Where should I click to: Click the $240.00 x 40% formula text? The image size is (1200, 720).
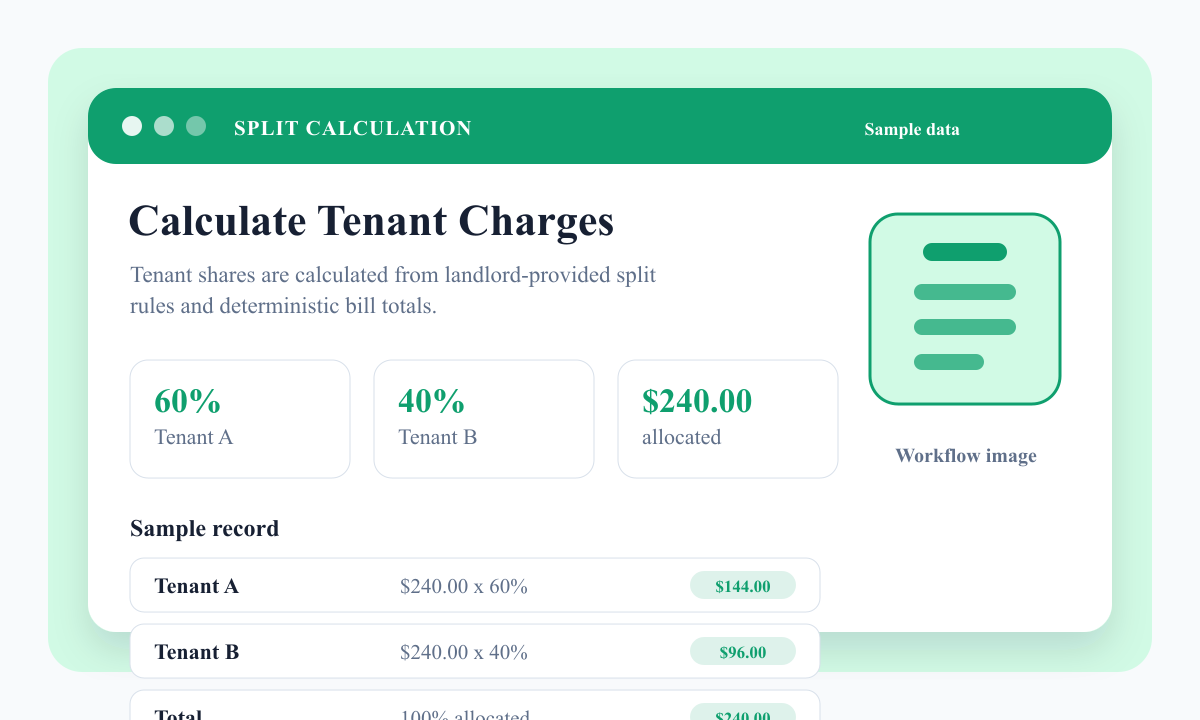click(464, 652)
